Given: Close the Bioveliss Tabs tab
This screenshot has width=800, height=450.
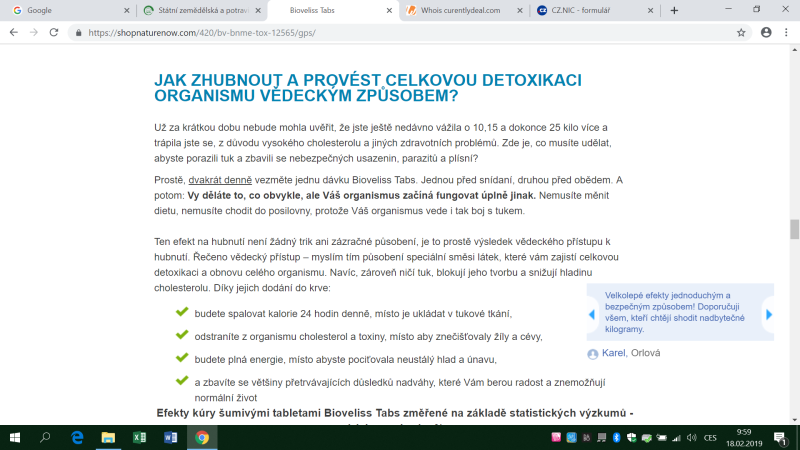Looking at the screenshot, I should coord(389,10).
